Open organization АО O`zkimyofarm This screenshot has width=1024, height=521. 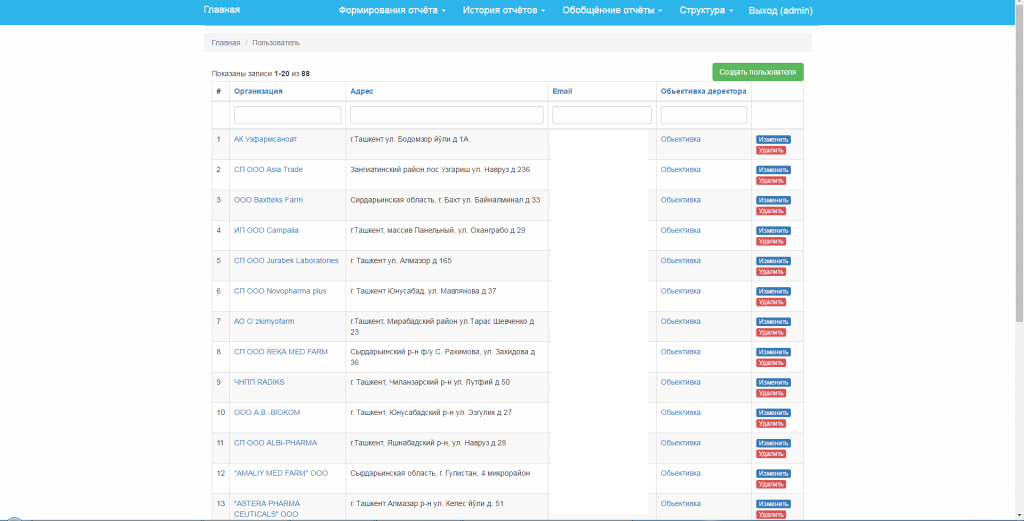click(x=264, y=321)
